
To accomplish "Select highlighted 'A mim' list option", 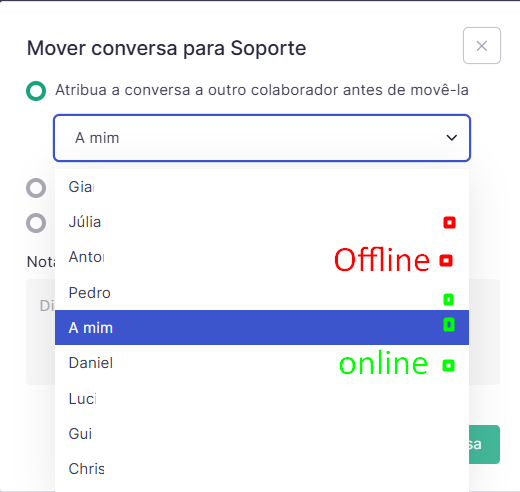I will point(262,327).
